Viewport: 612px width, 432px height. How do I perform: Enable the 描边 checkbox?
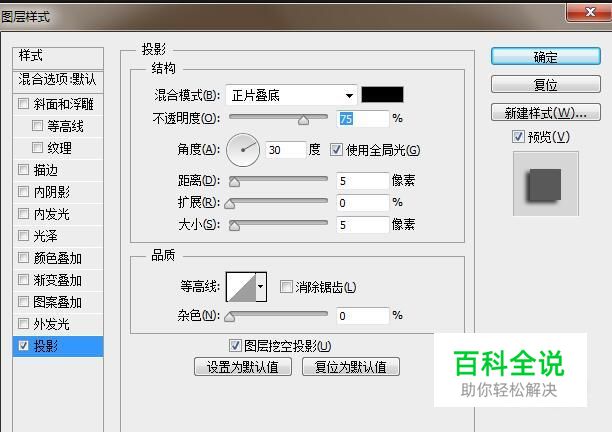click(x=23, y=170)
